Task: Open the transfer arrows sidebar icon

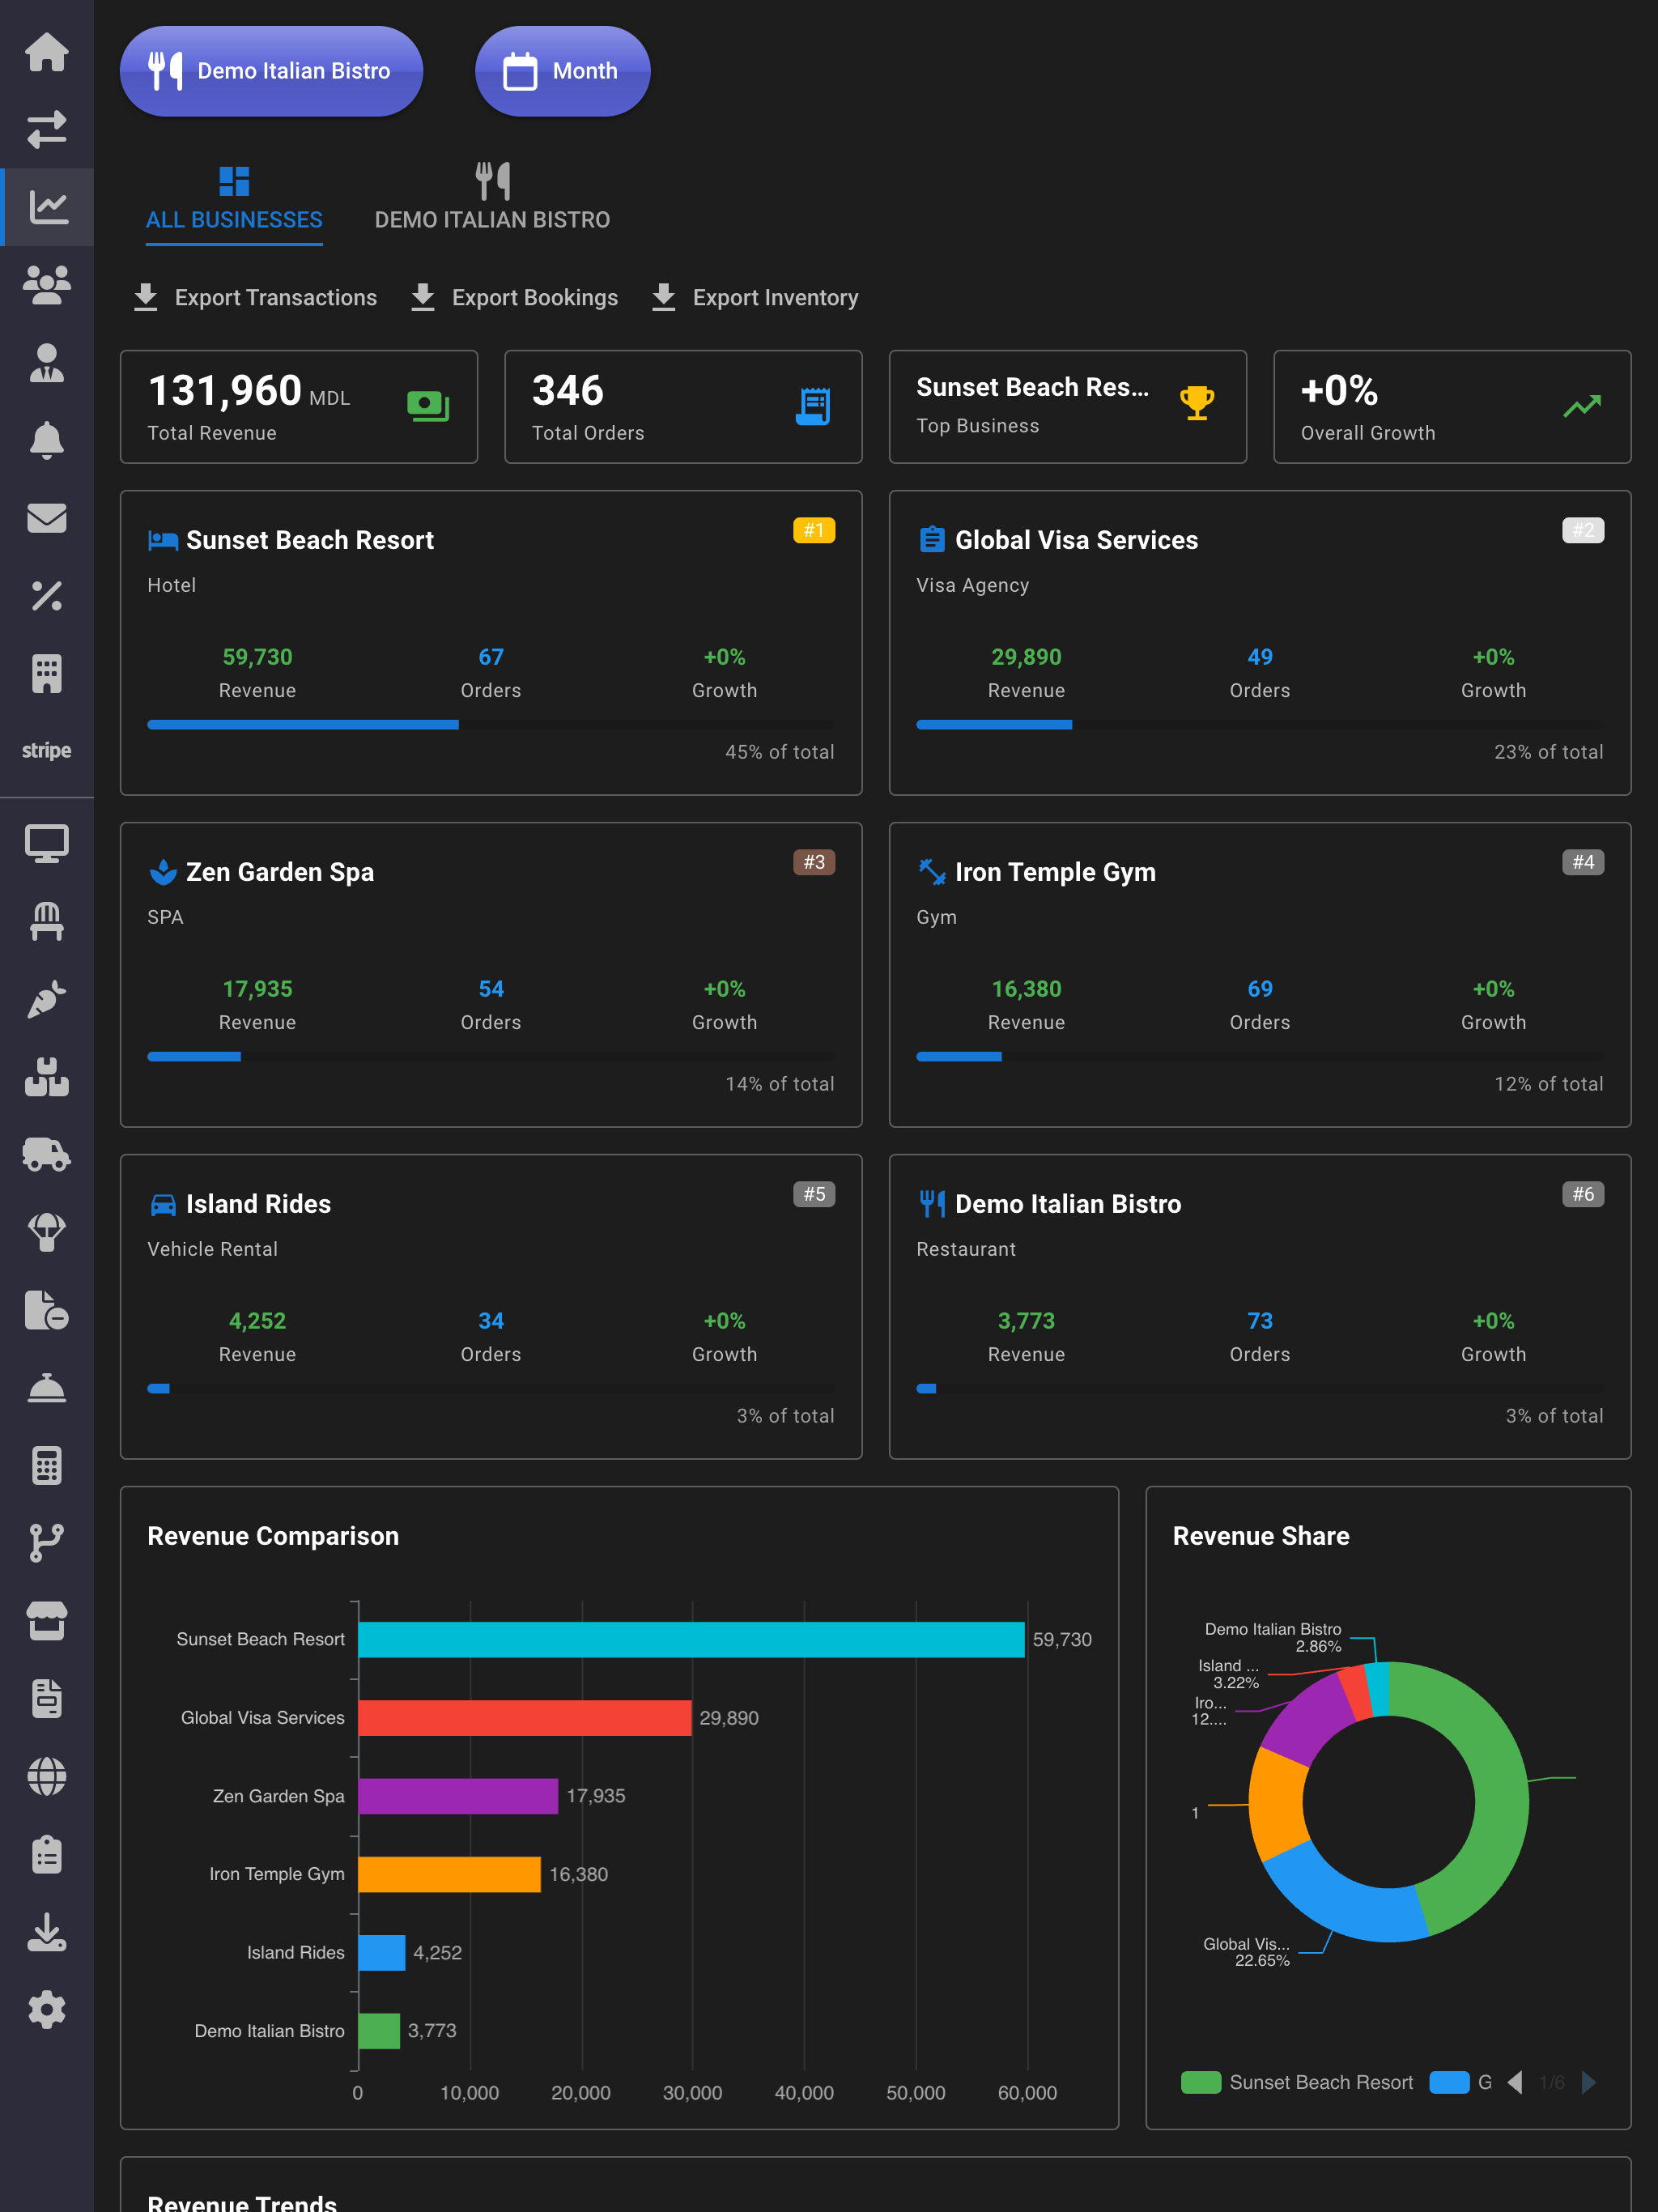Action: 47,130
